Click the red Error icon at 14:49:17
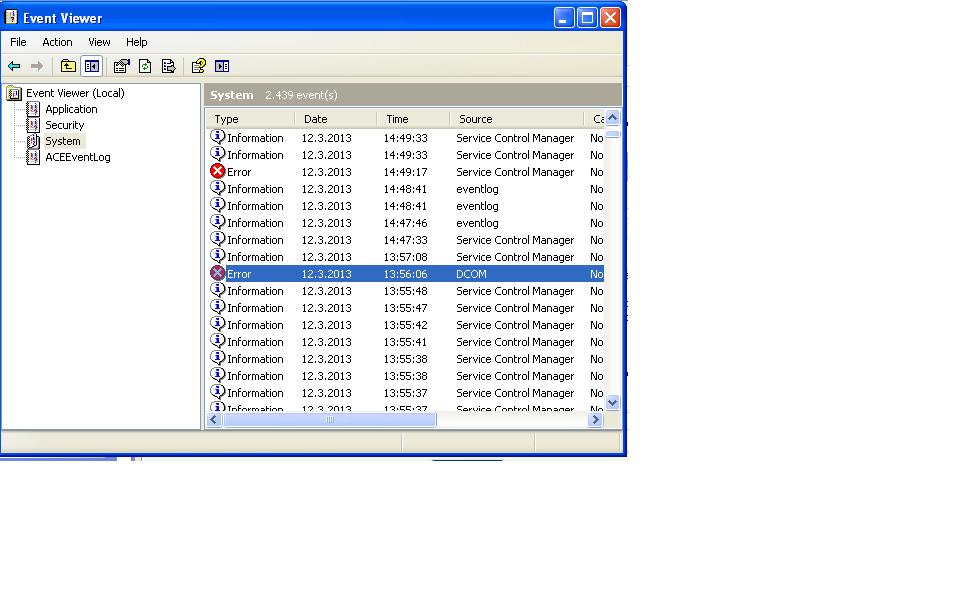 tap(218, 171)
